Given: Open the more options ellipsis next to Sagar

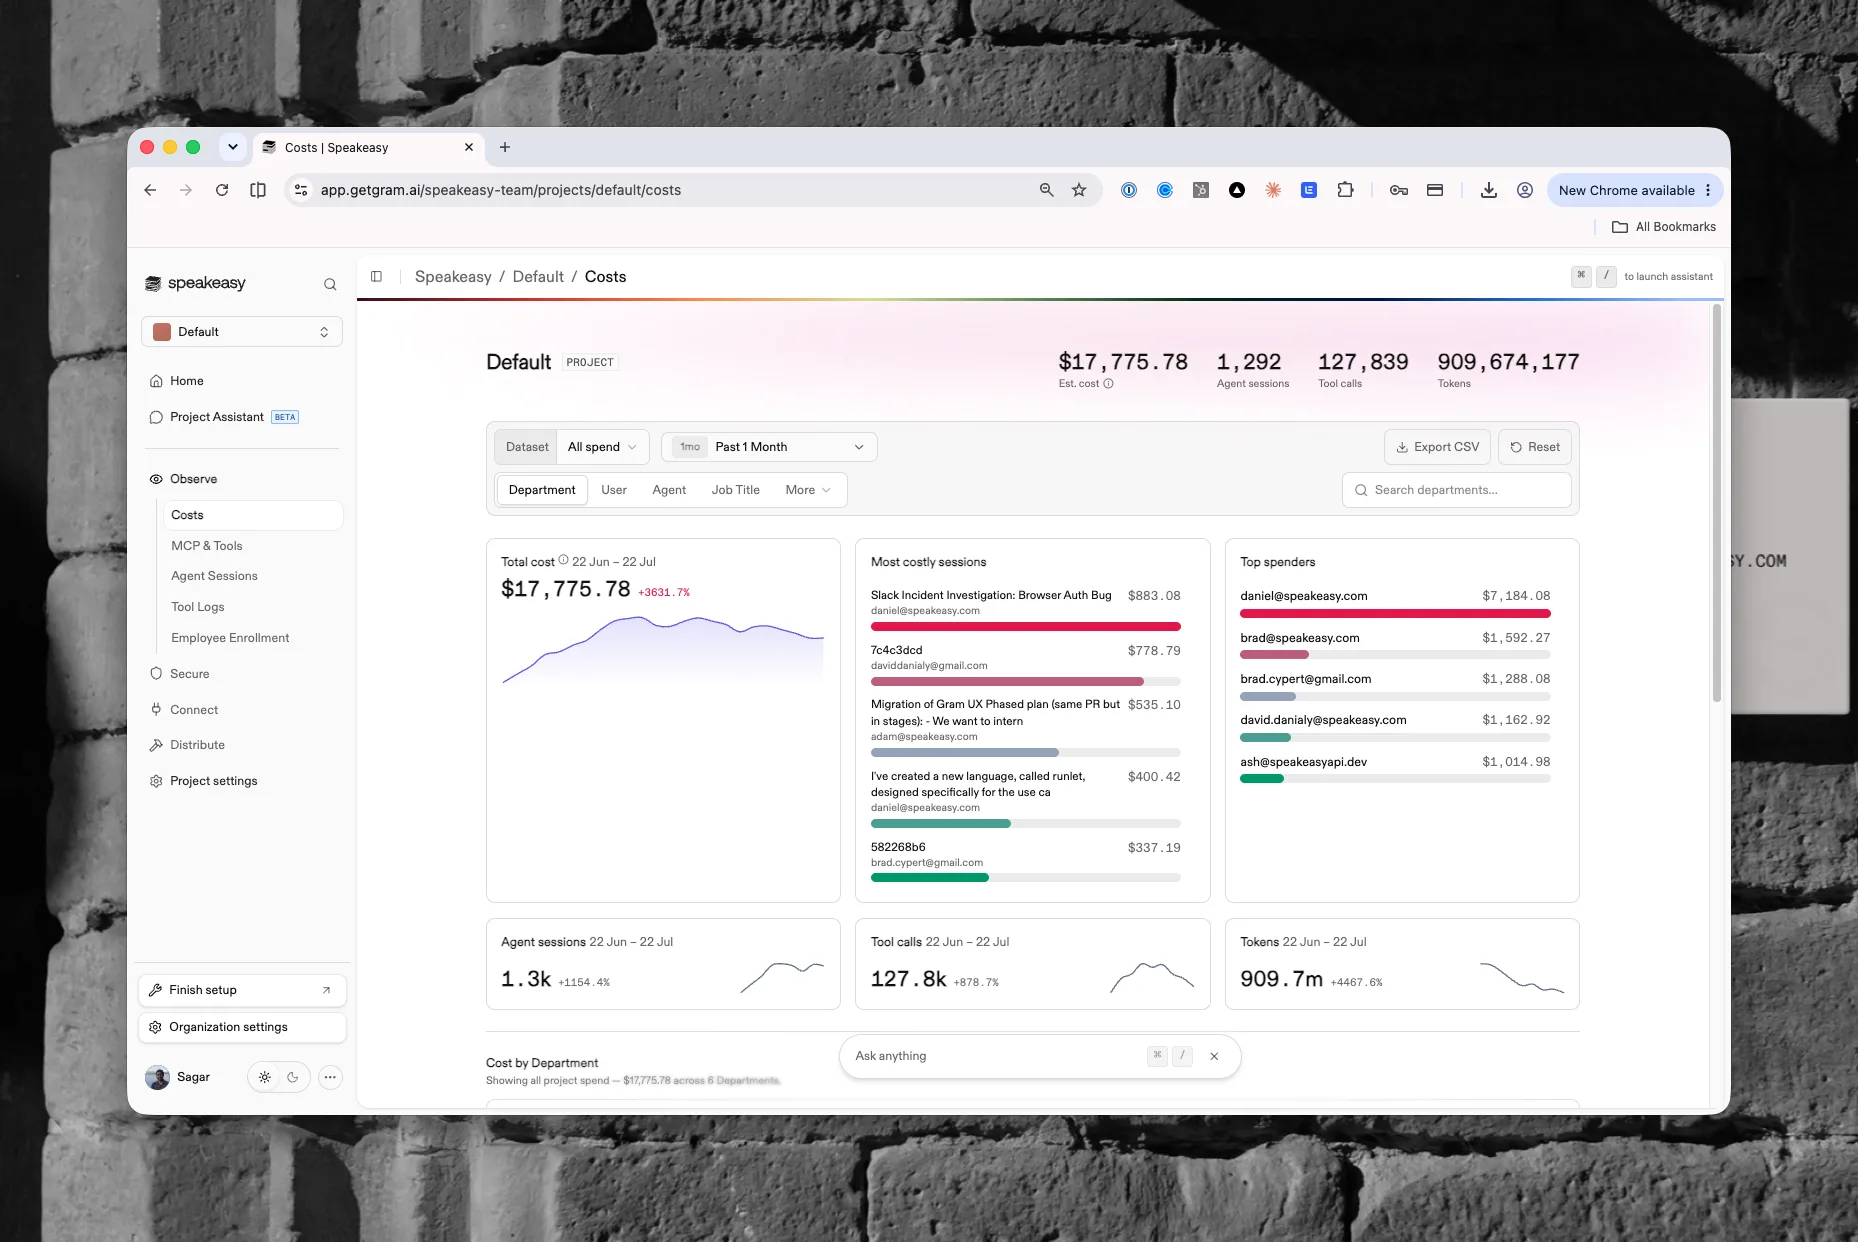Looking at the screenshot, I should pyautogui.click(x=330, y=1077).
